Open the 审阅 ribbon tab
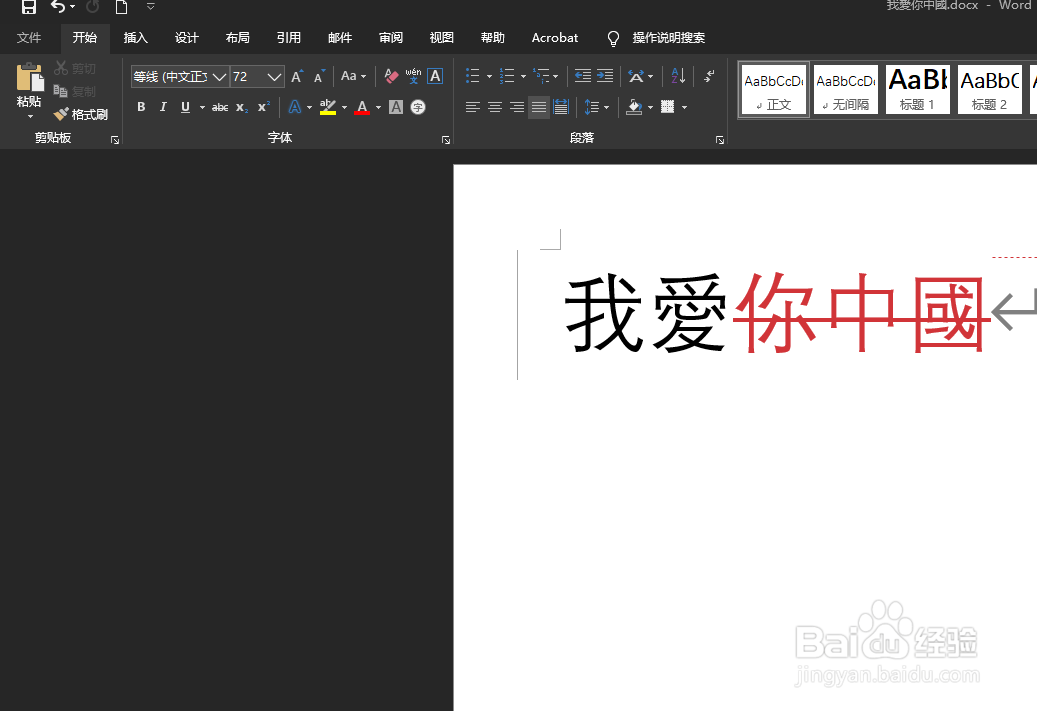 pyautogui.click(x=390, y=38)
